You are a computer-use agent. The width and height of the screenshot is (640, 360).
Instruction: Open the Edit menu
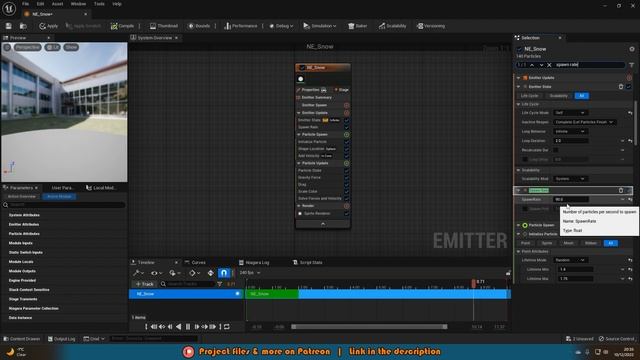click(x=40, y=4)
